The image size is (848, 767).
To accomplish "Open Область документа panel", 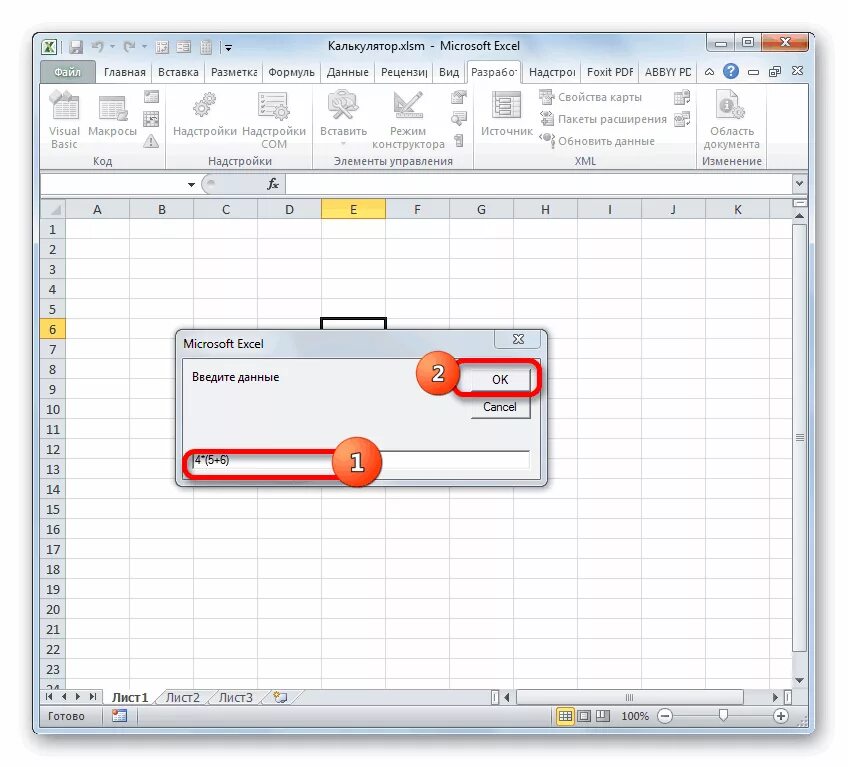I will click(731, 120).
